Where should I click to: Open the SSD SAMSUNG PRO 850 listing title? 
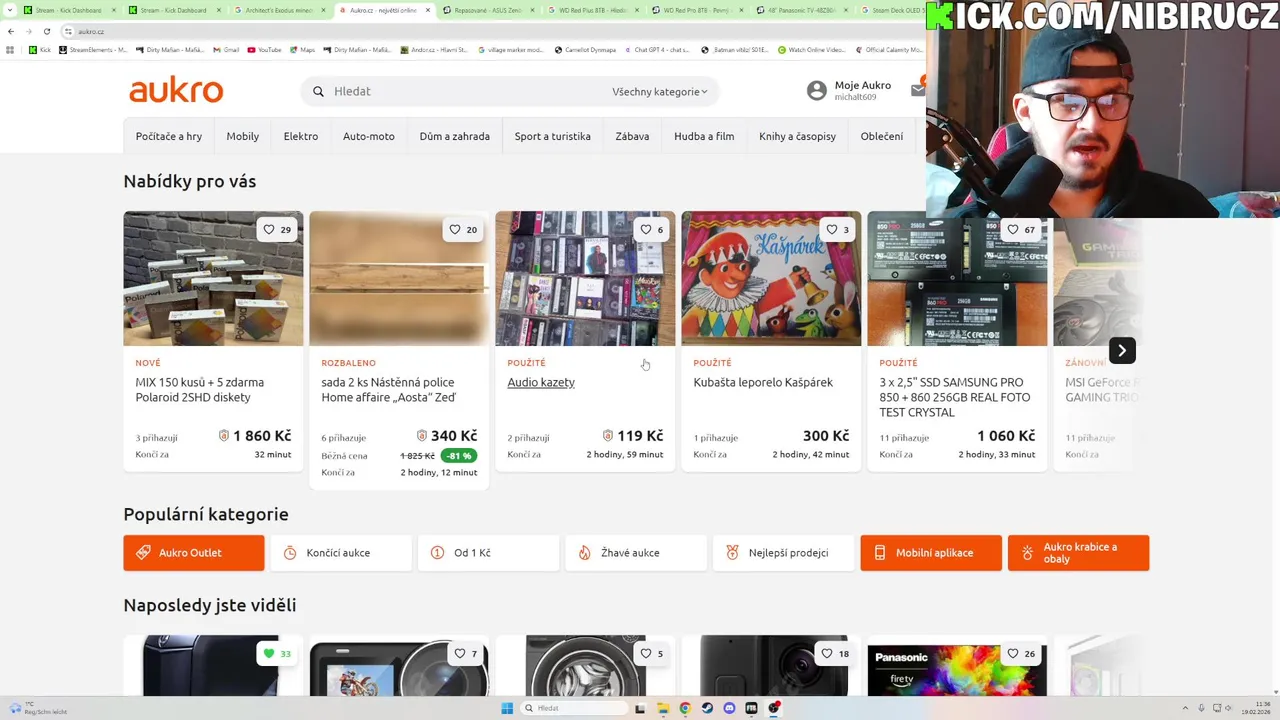point(954,397)
